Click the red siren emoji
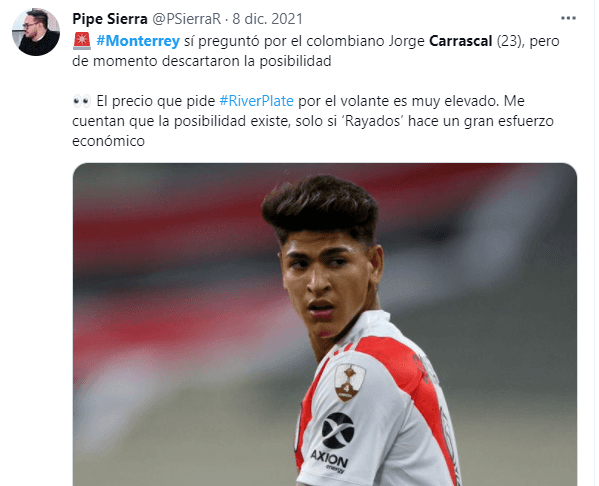The image size is (599, 486). pyautogui.click(x=82, y=41)
